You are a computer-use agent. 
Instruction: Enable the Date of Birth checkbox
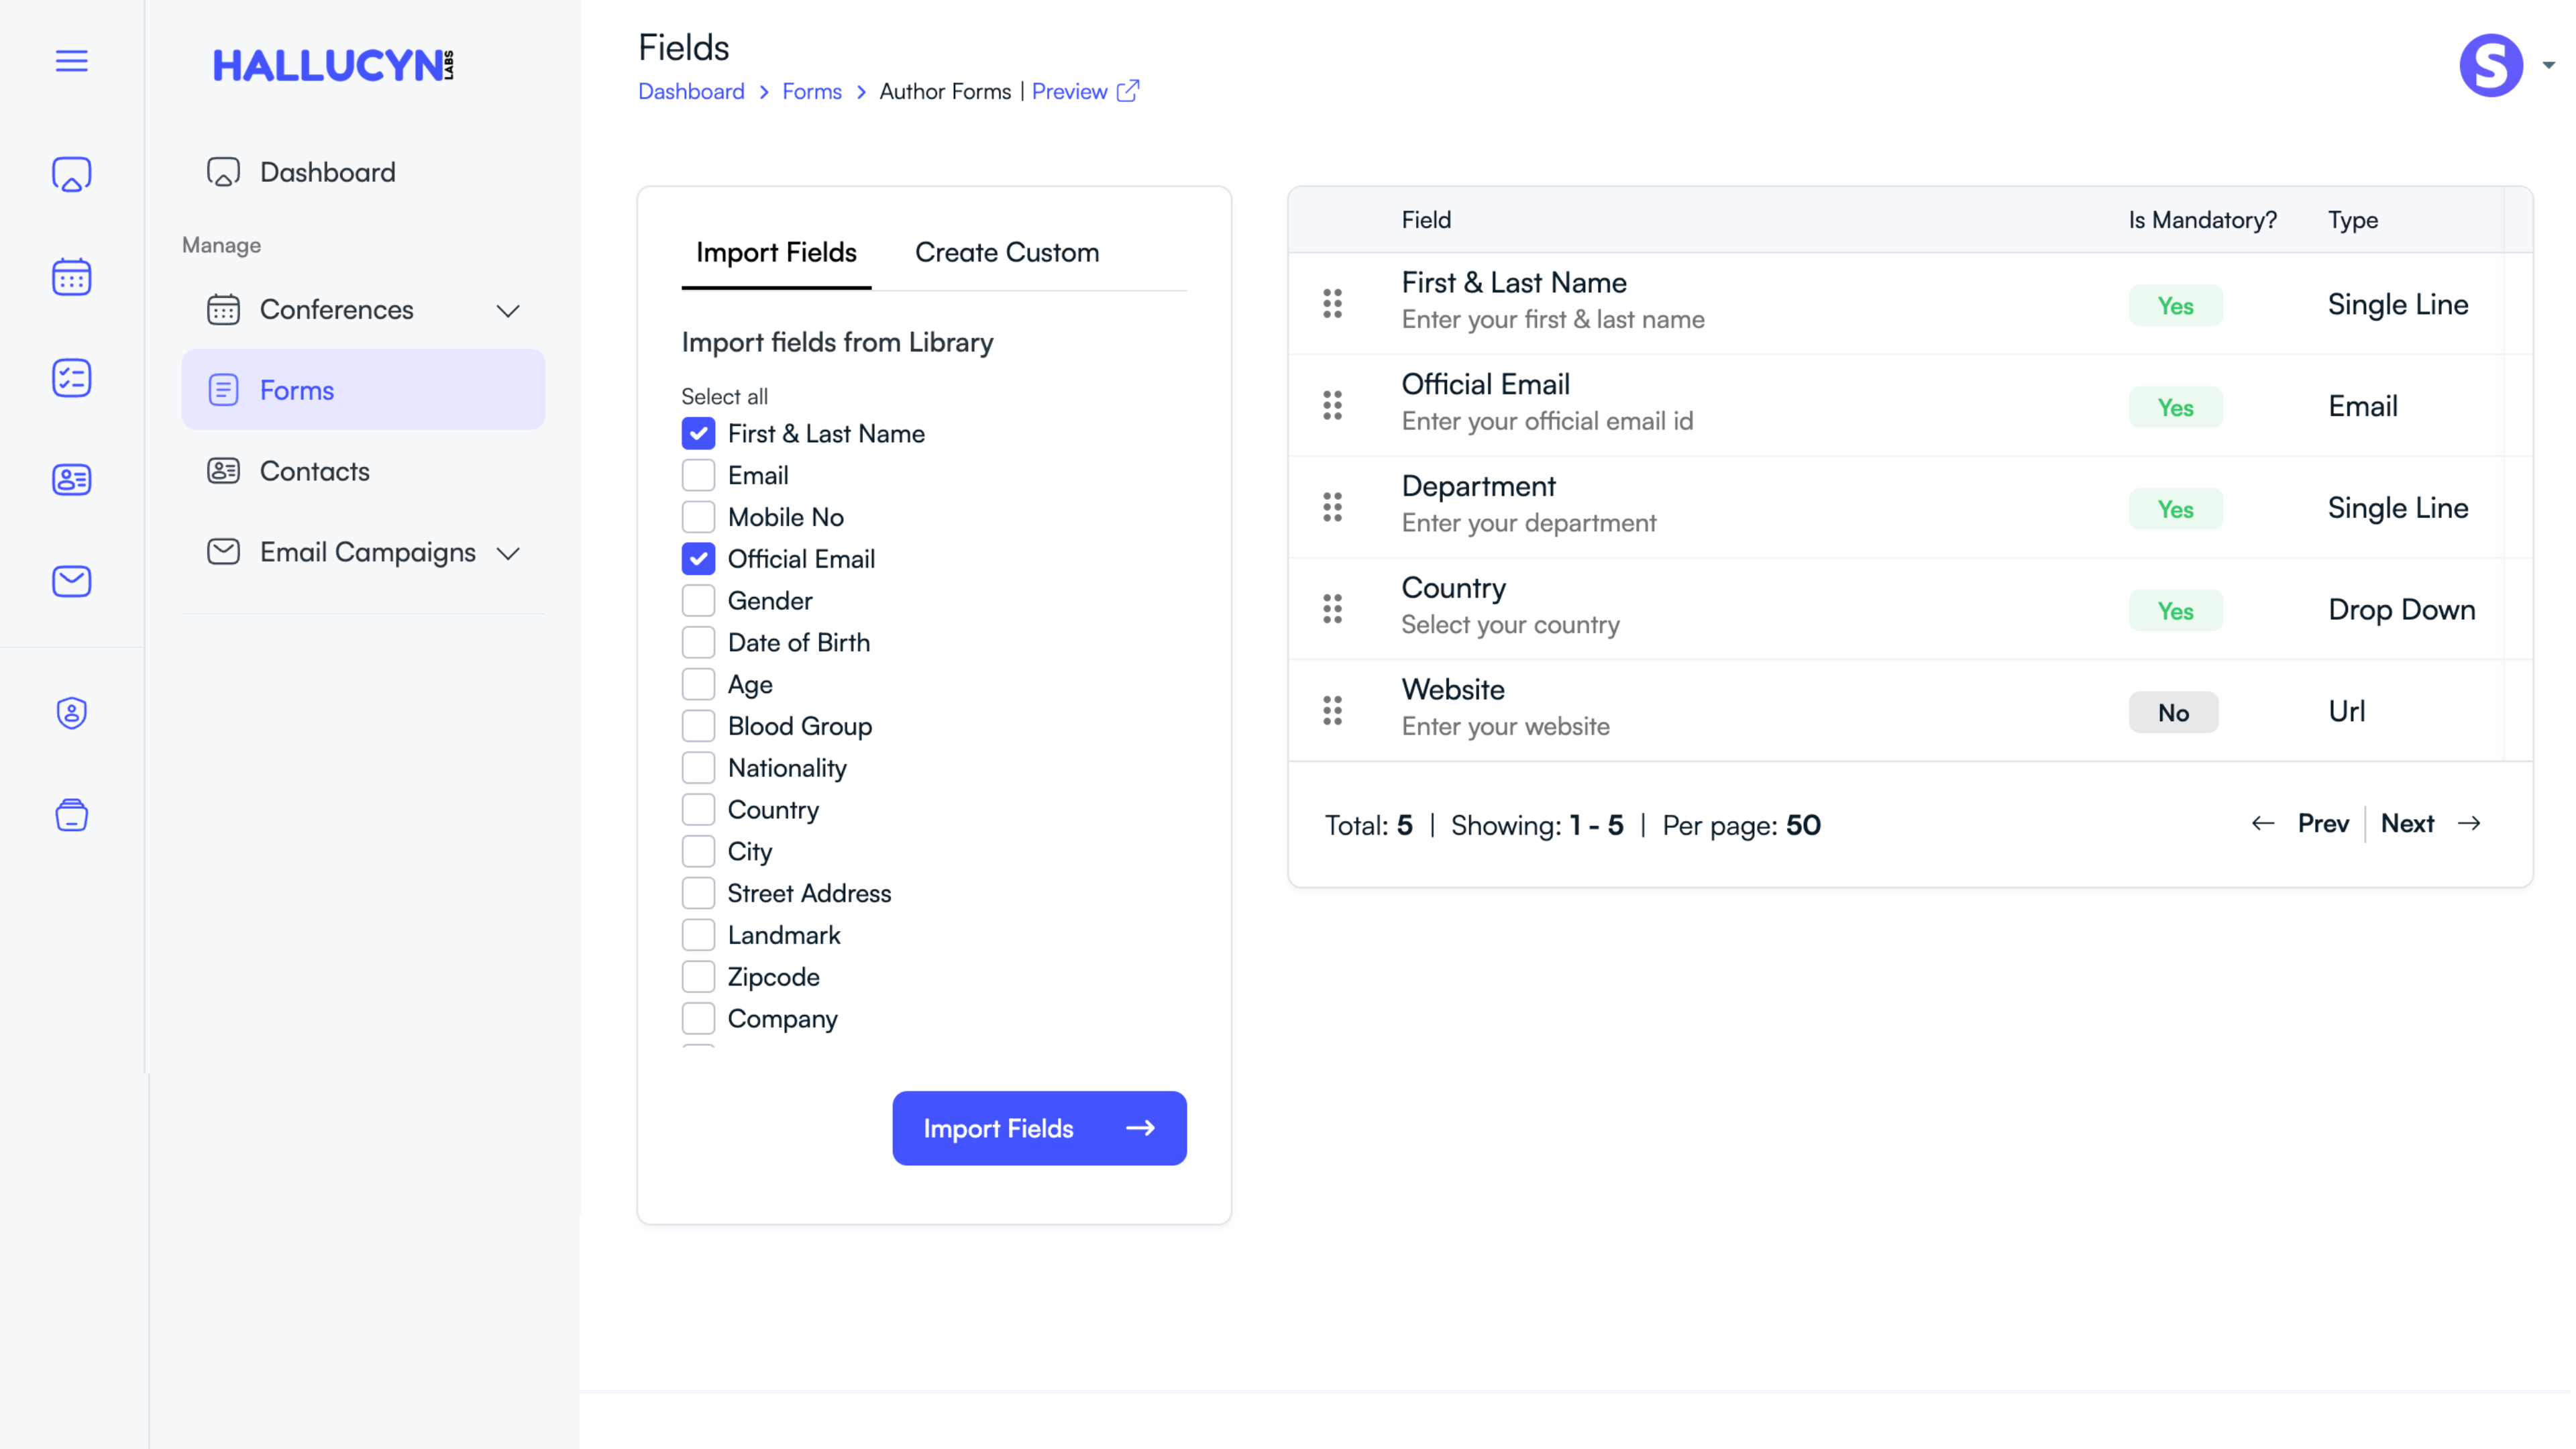tap(698, 642)
